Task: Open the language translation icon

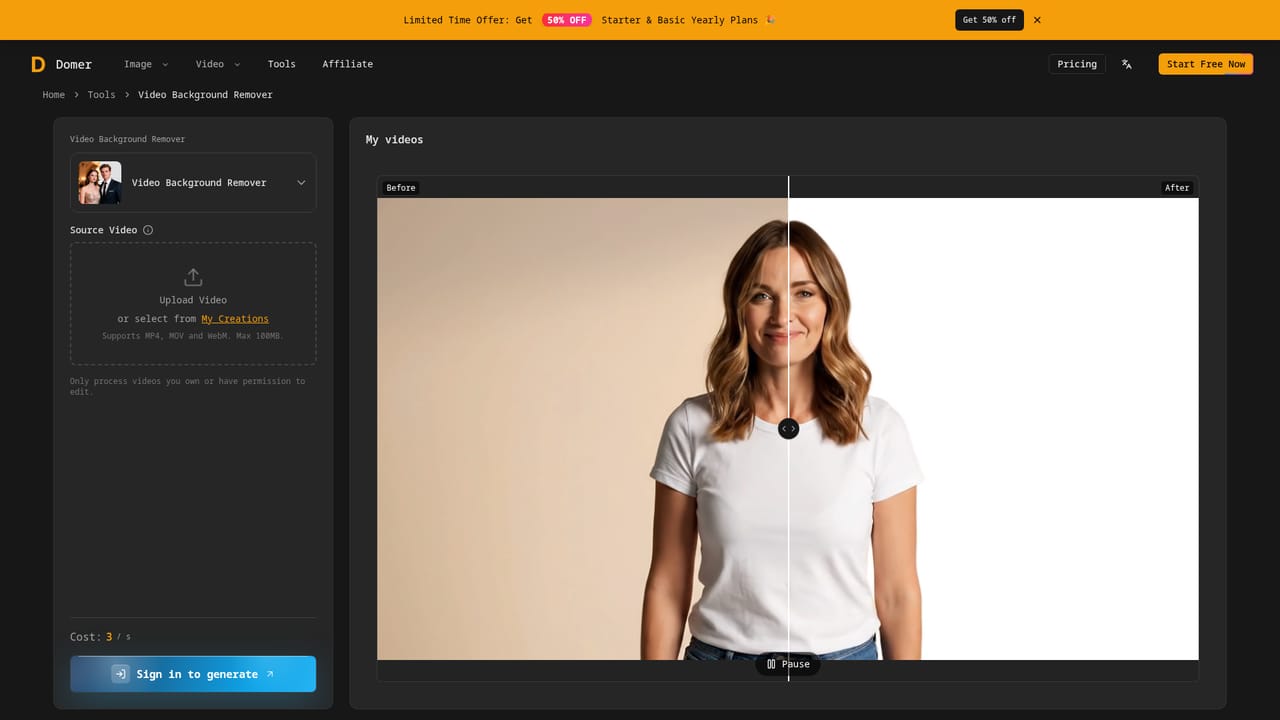Action: click(1127, 64)
